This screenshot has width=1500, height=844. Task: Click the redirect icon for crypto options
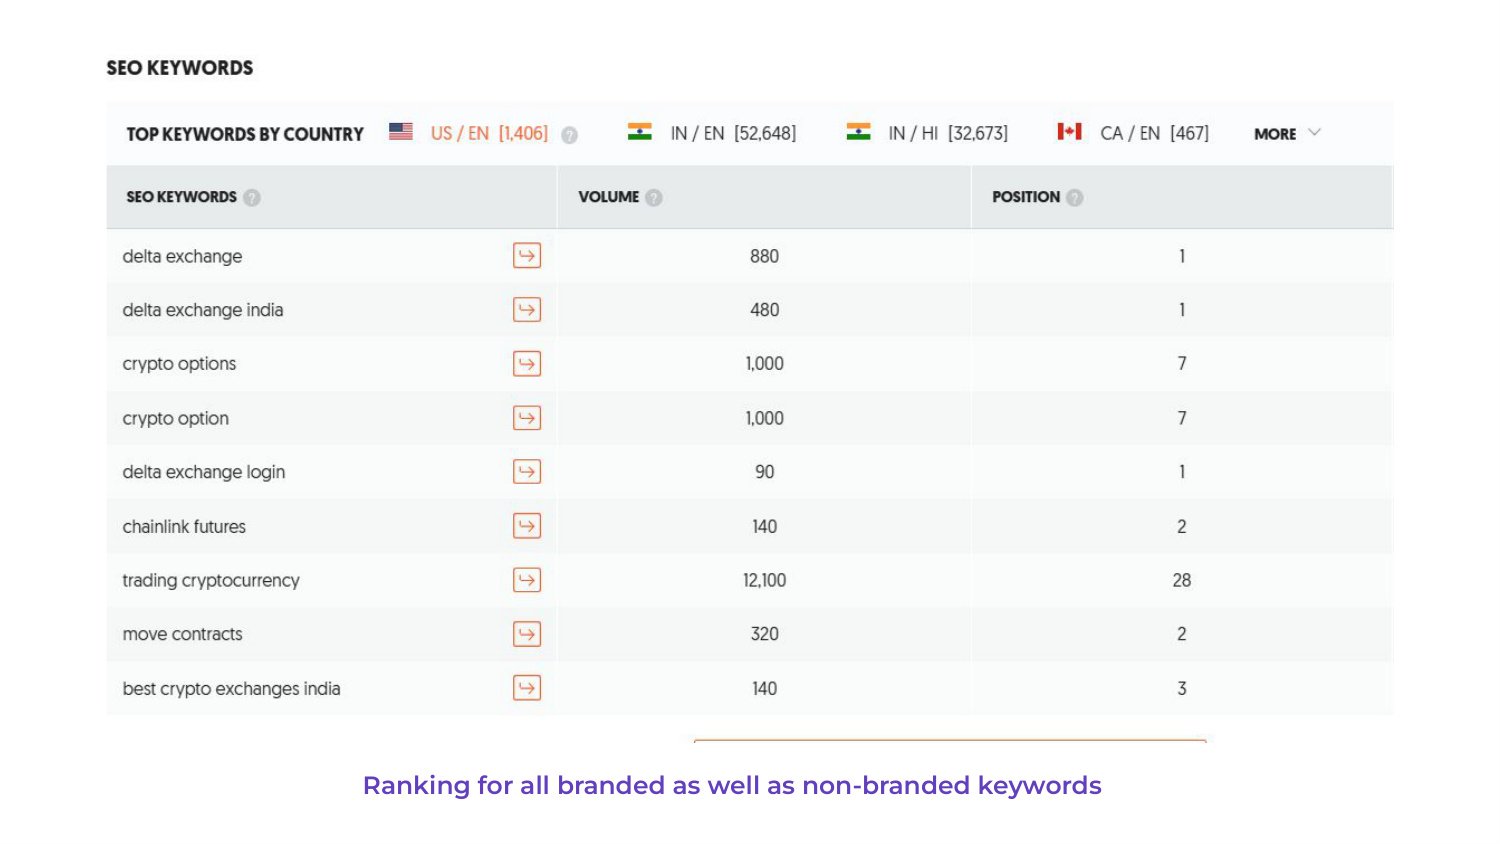click(527, 364)
